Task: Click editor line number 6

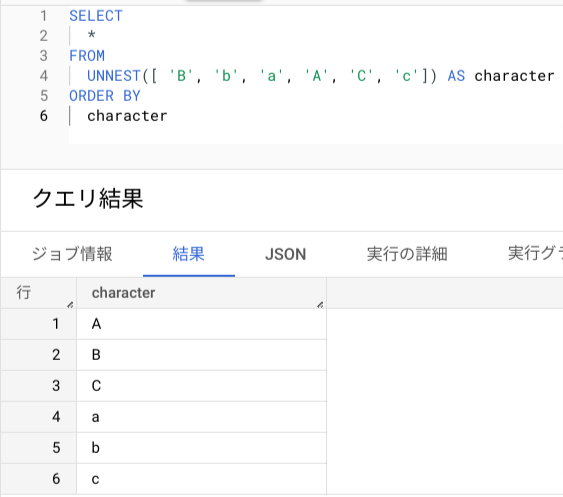Action: point(43,116)
